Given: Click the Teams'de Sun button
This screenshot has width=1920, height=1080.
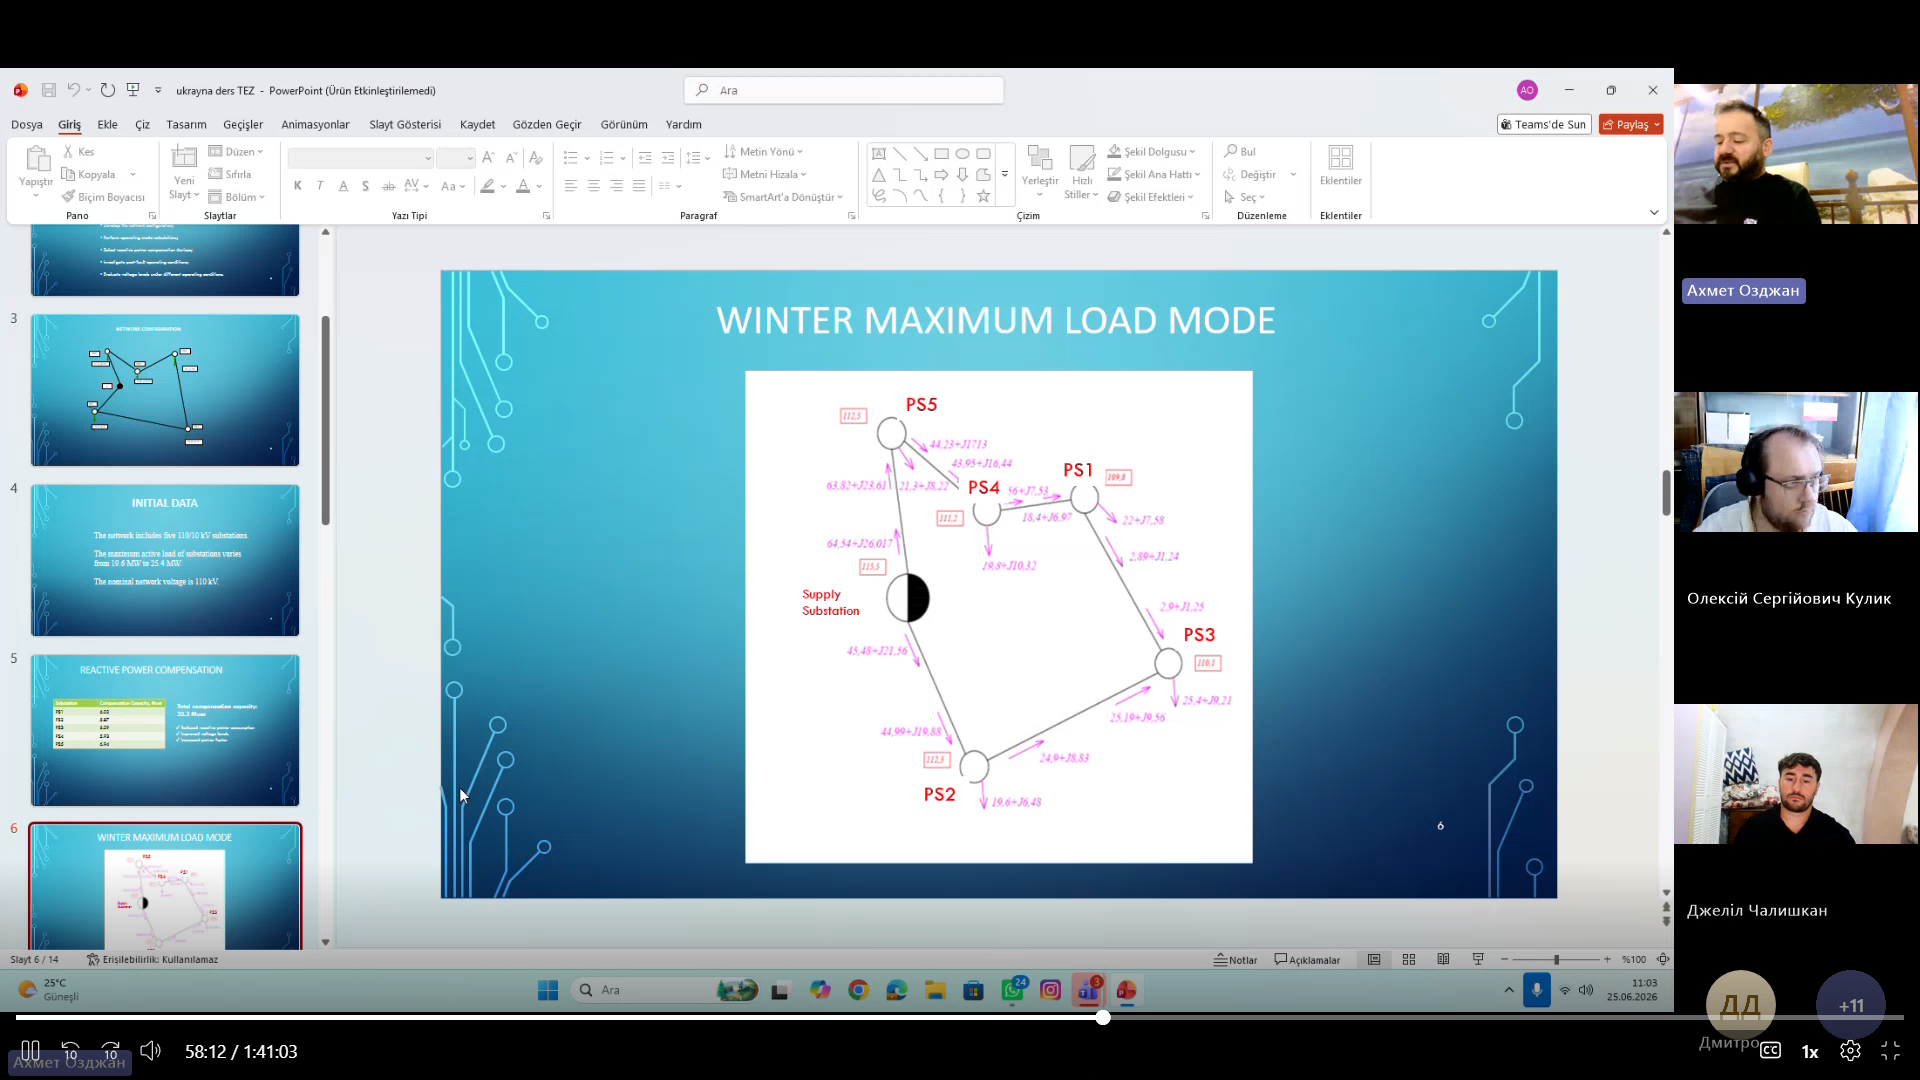Looking at the screenshot, I should pos(1544,125).
